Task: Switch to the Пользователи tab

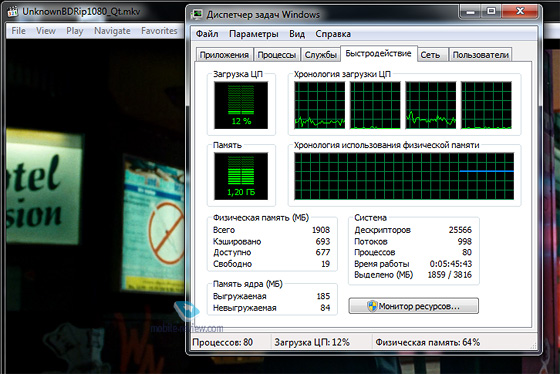Action: [x=480, y=55]
